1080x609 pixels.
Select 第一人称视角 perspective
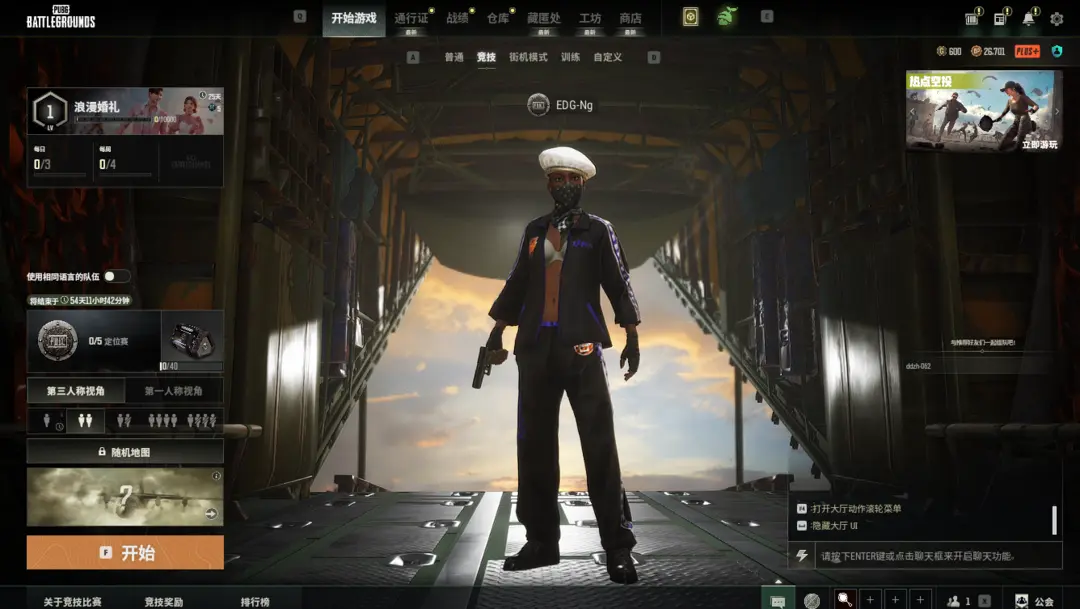tap(174, 391)
